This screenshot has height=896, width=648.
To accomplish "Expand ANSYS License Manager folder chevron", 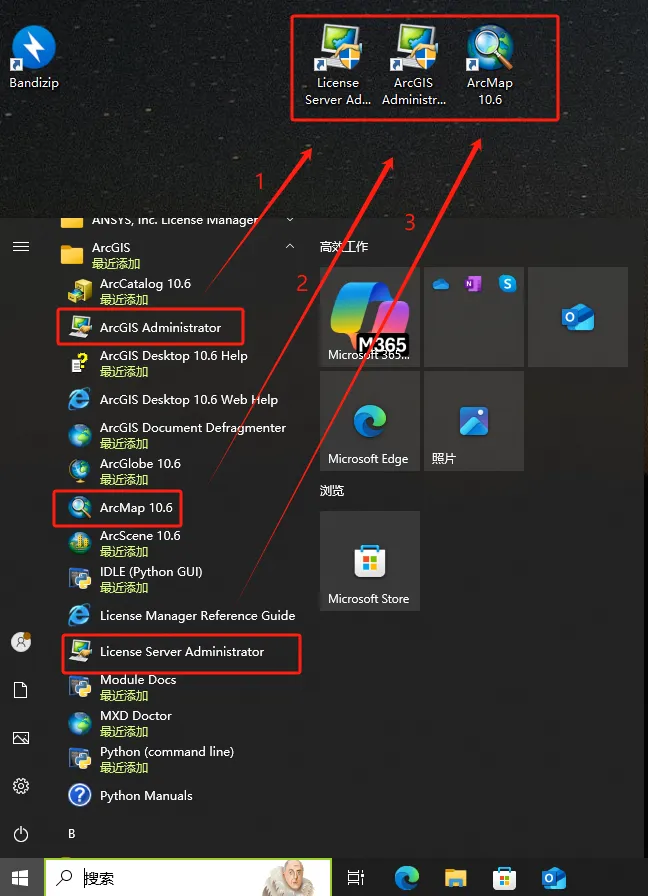I will point(290,220).
